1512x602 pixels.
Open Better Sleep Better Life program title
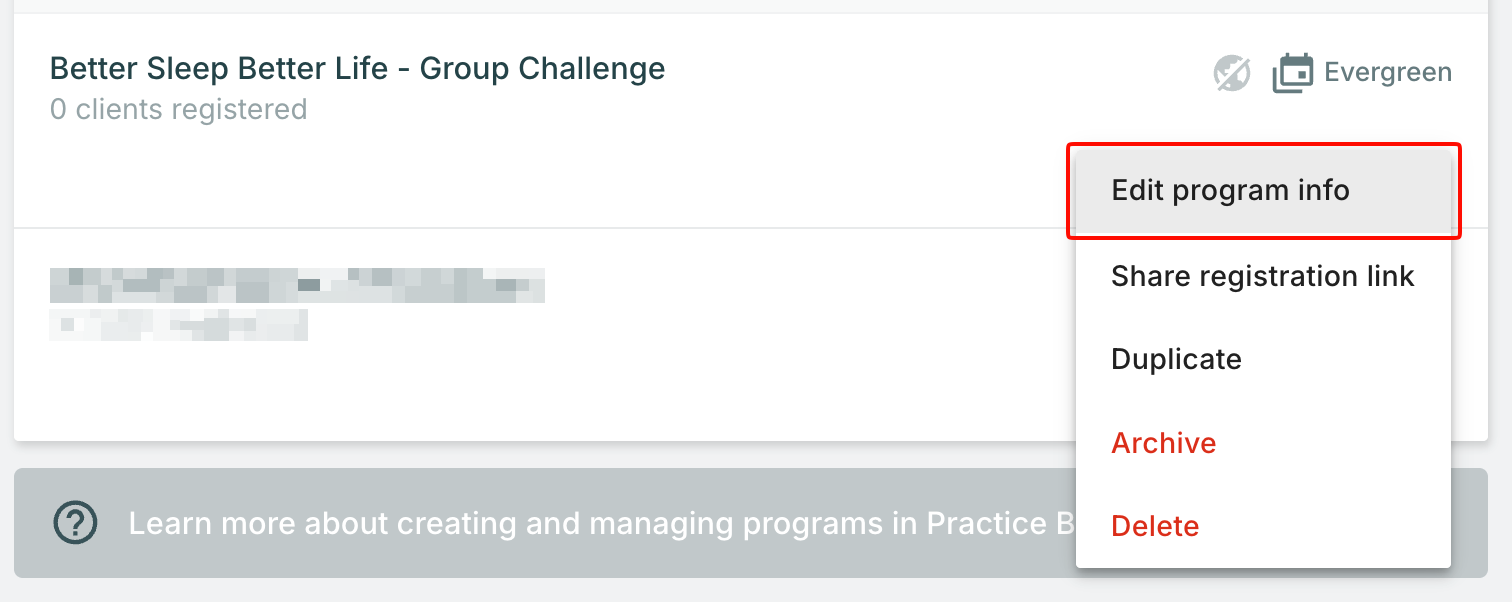click(x=357, y=69)
